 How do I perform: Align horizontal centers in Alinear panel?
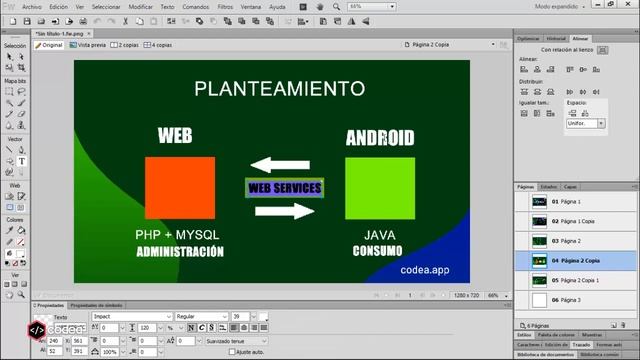(x=537, y=69)
